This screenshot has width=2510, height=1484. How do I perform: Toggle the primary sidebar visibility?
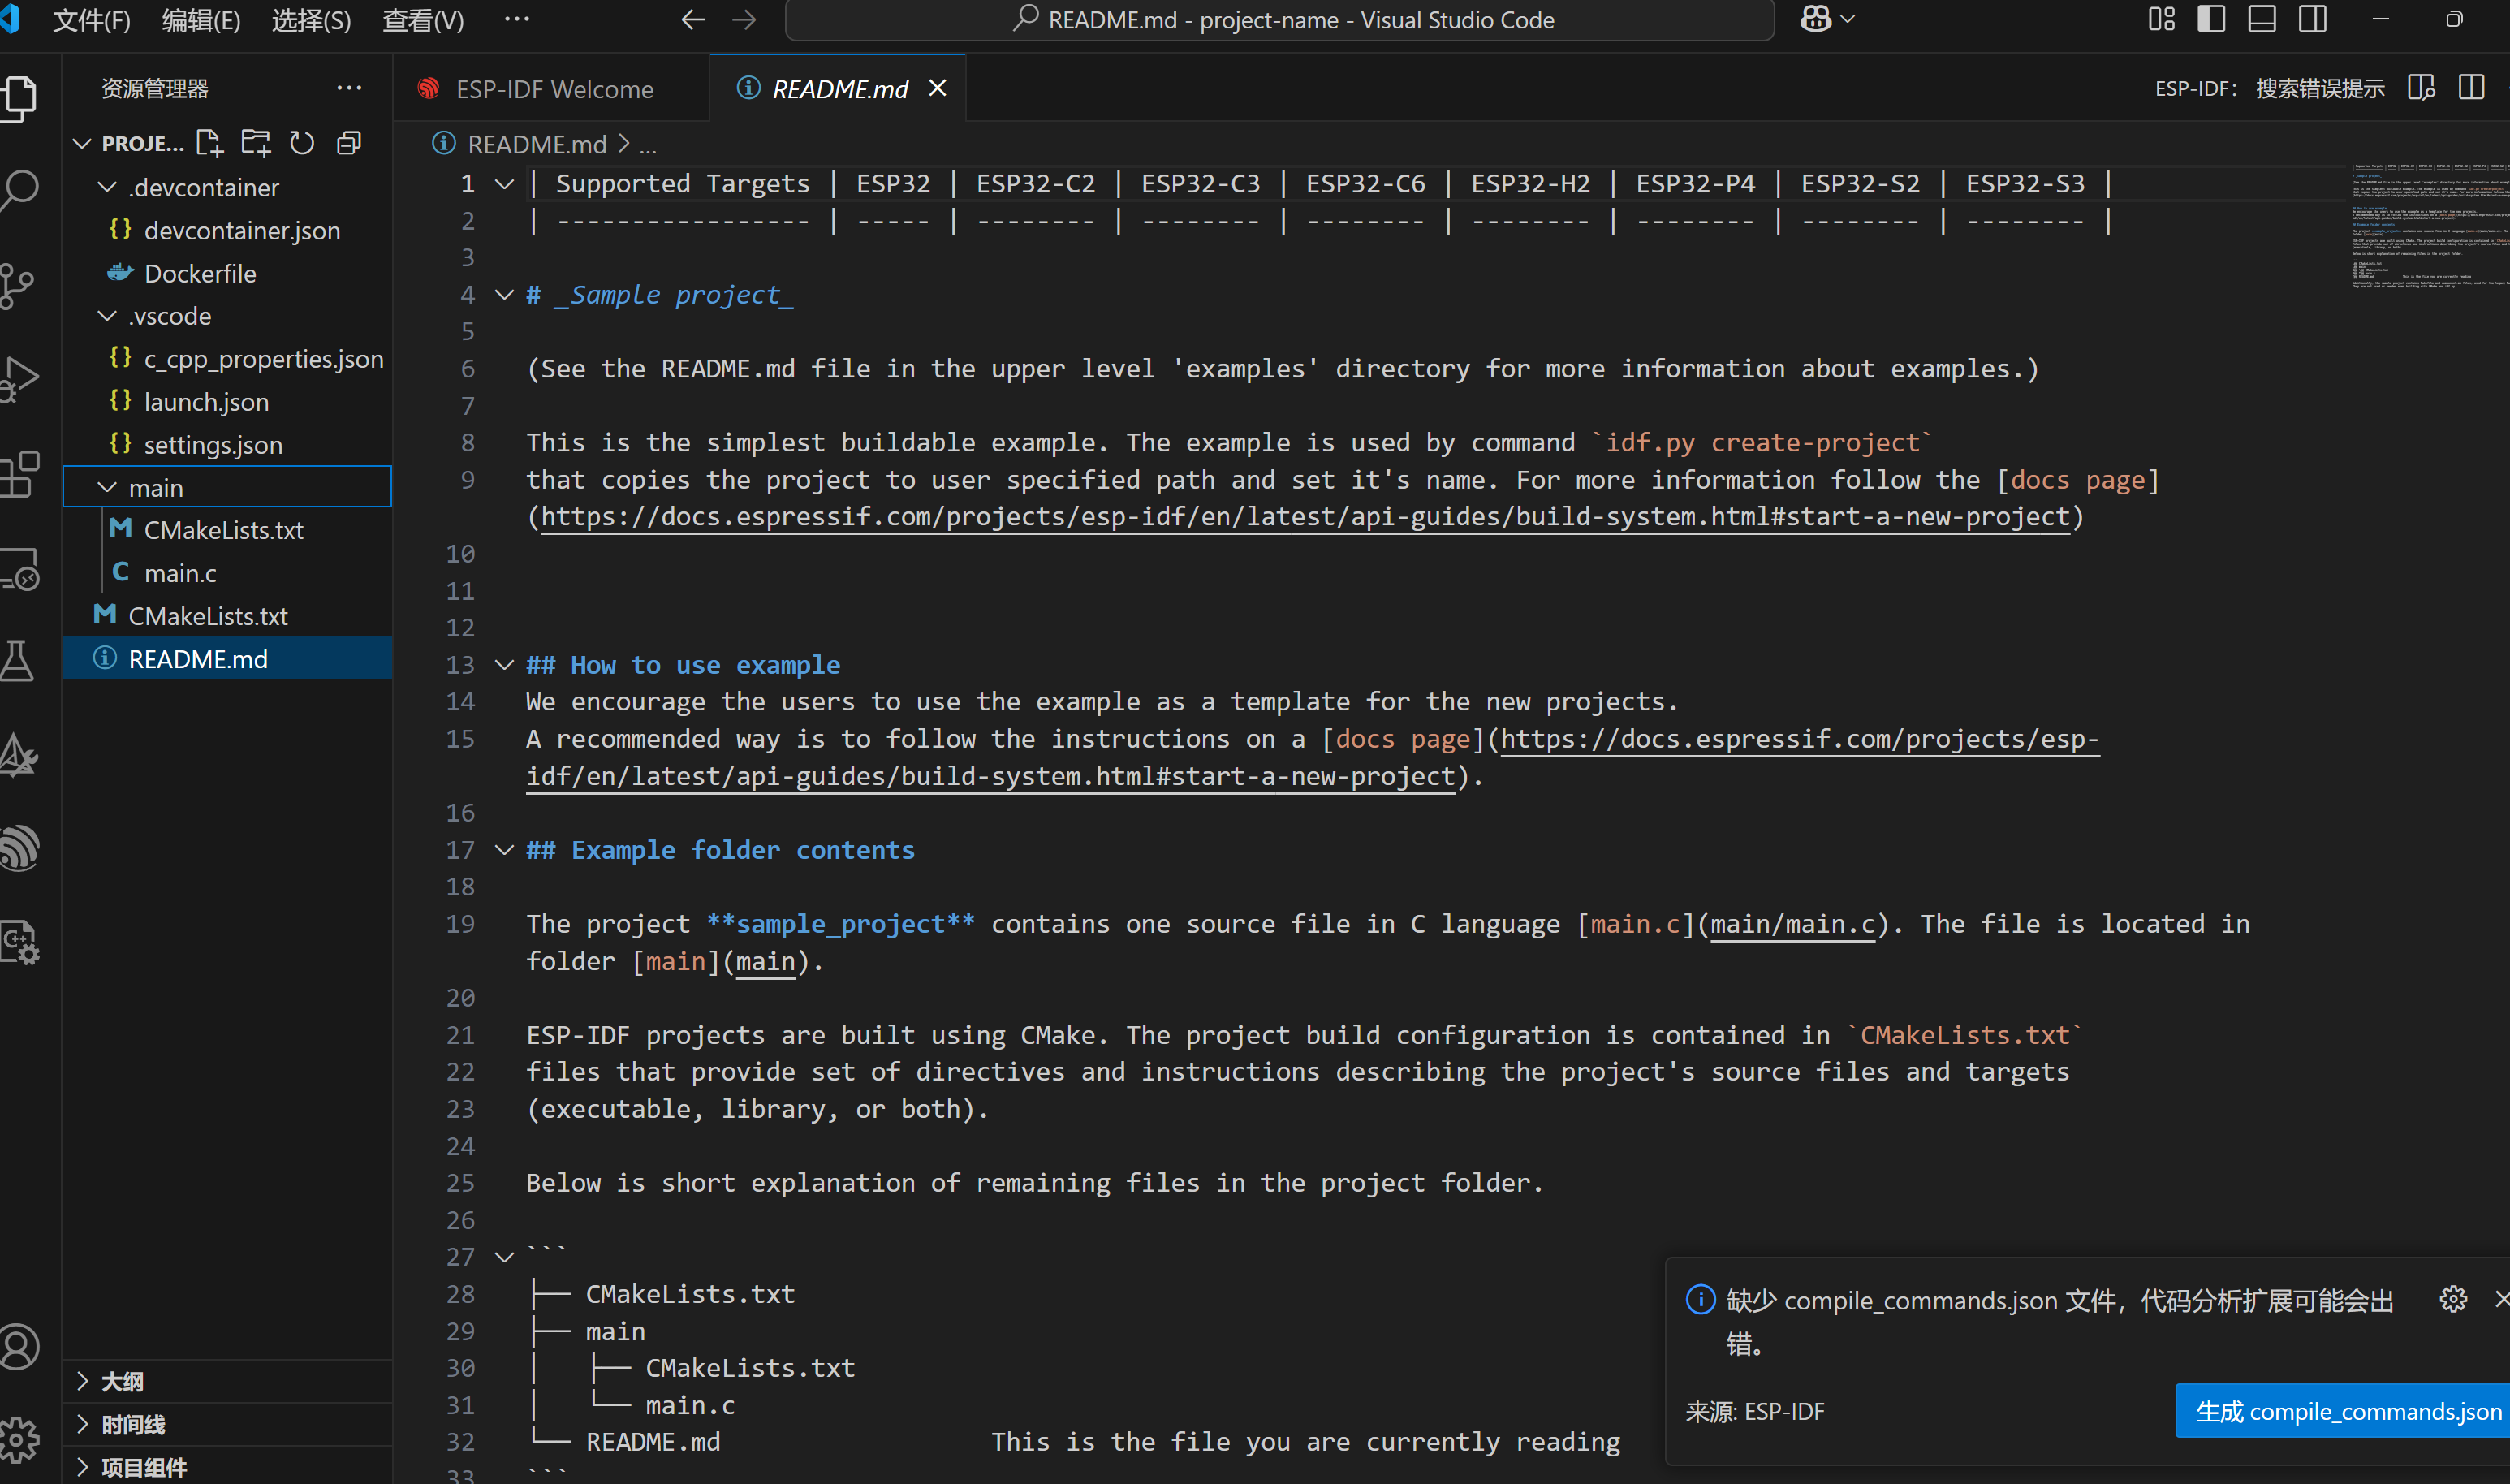[2211, 19]
